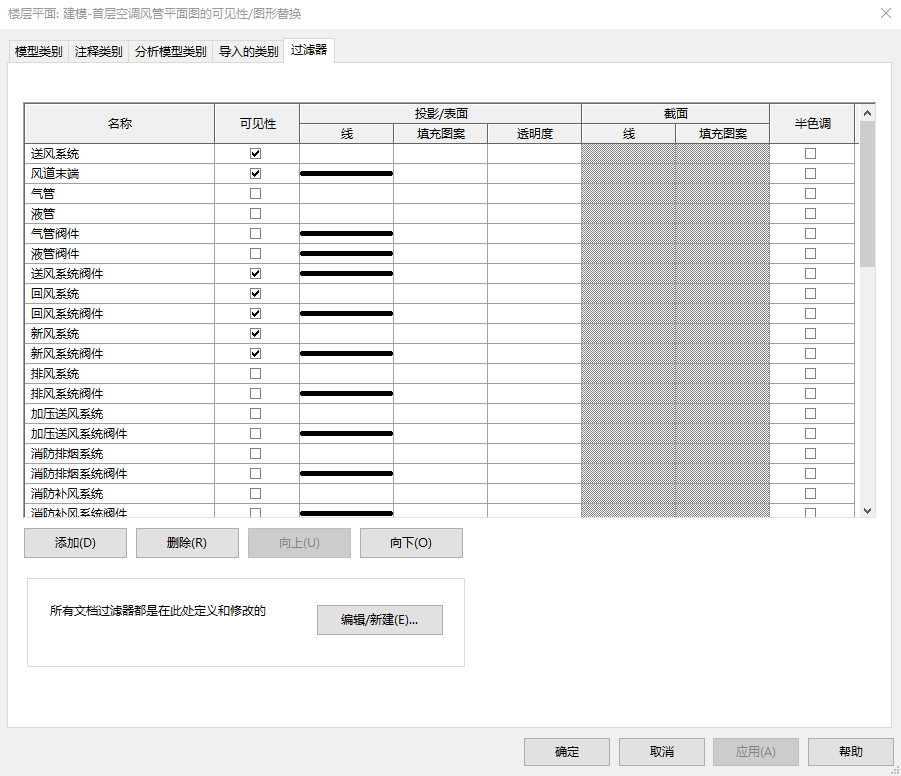The image size is (901, 776).
Task: Click the 删除(R) button
Action: (187, 543)
